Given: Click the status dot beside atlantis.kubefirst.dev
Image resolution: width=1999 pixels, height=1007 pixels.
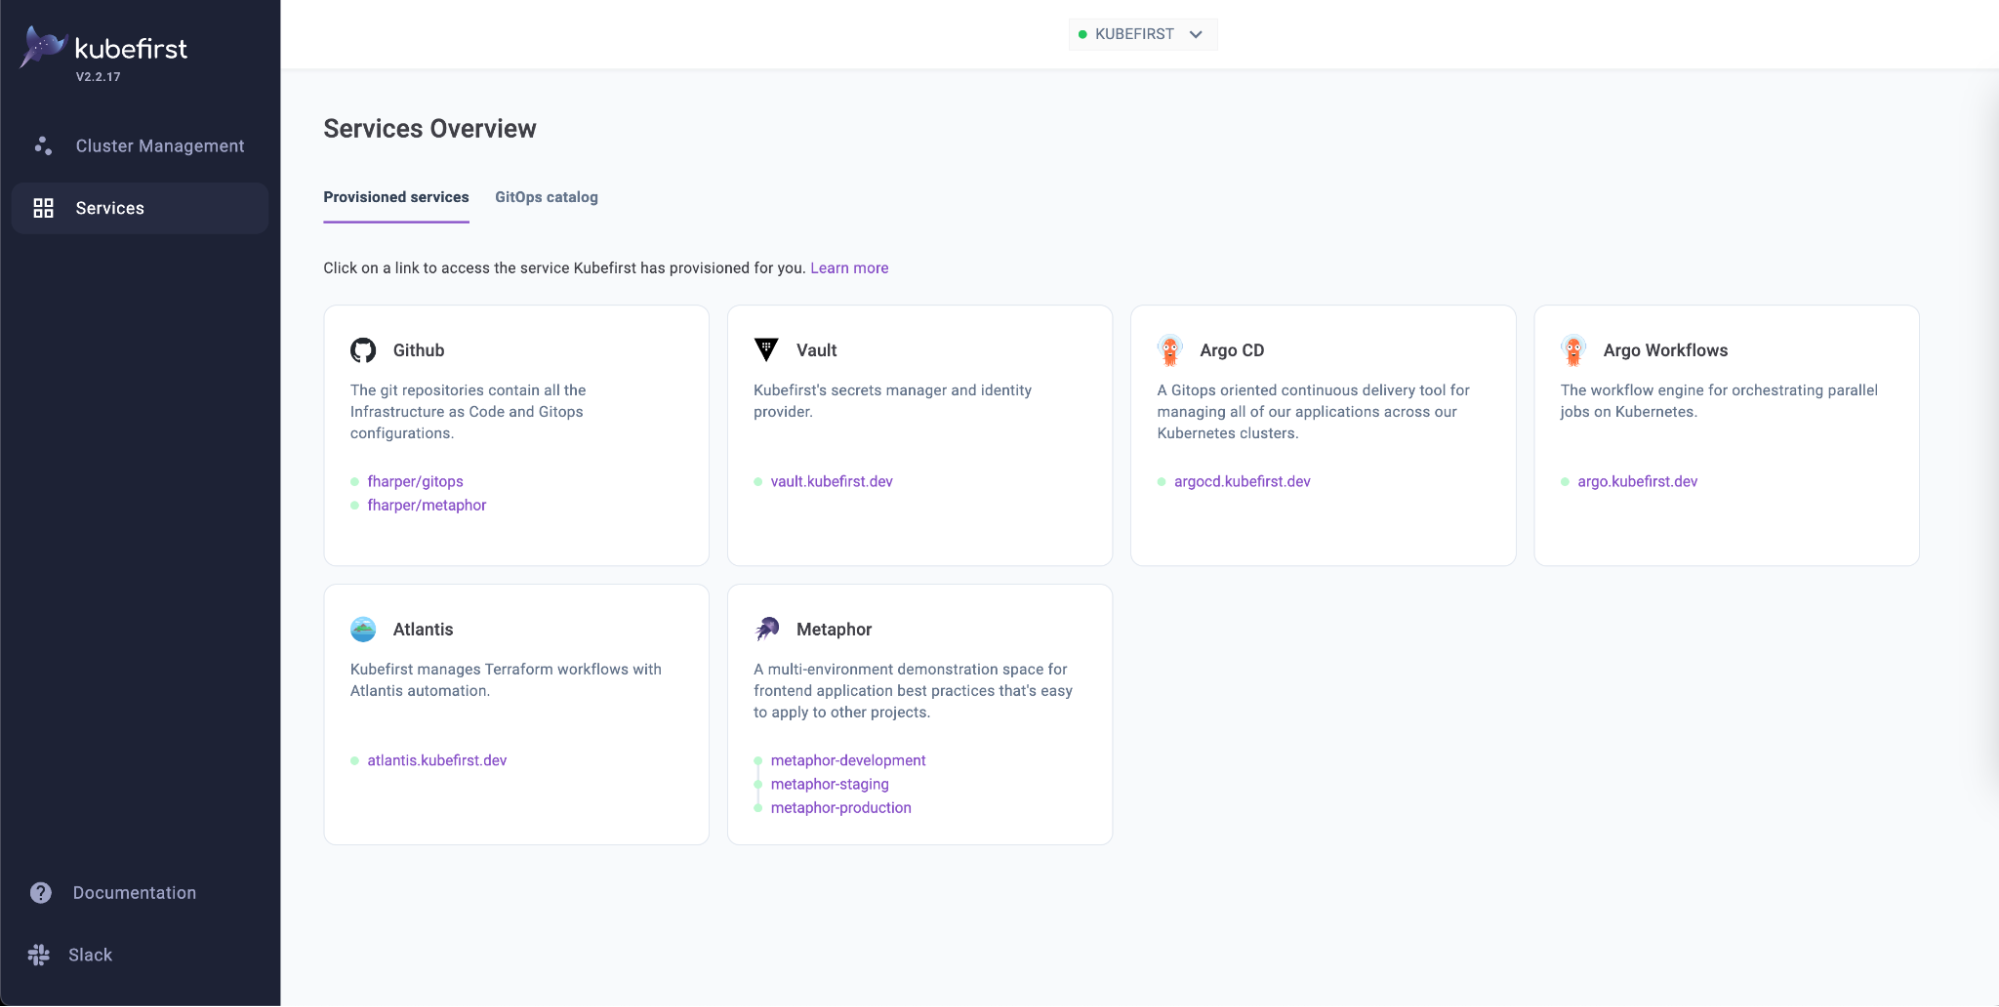Looking at the screenshot, I should tap(355, 761).
